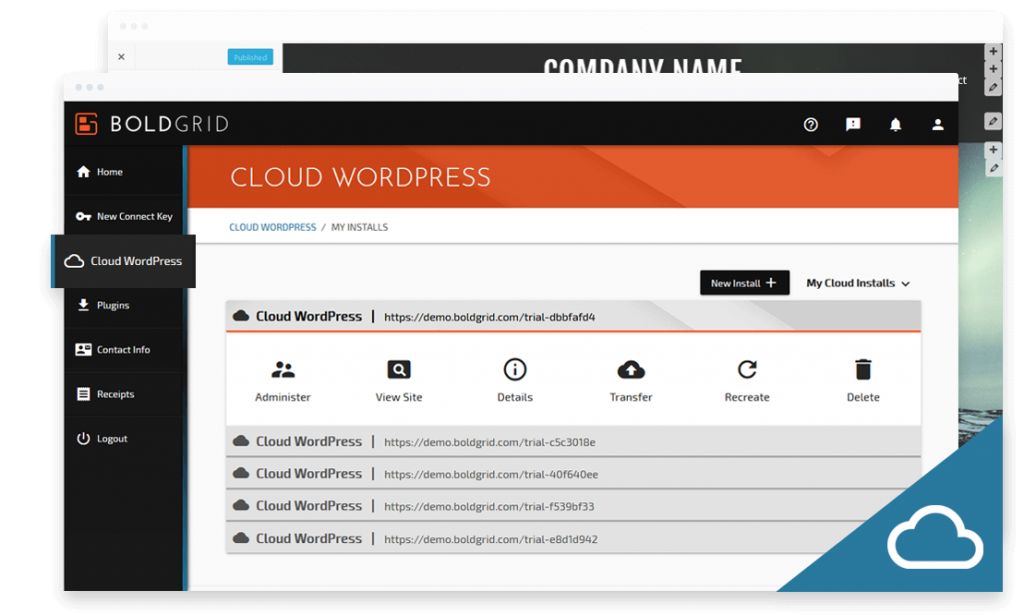Click the New Install button
This screenshot has width=1024, height=615.
pos(744,283)
